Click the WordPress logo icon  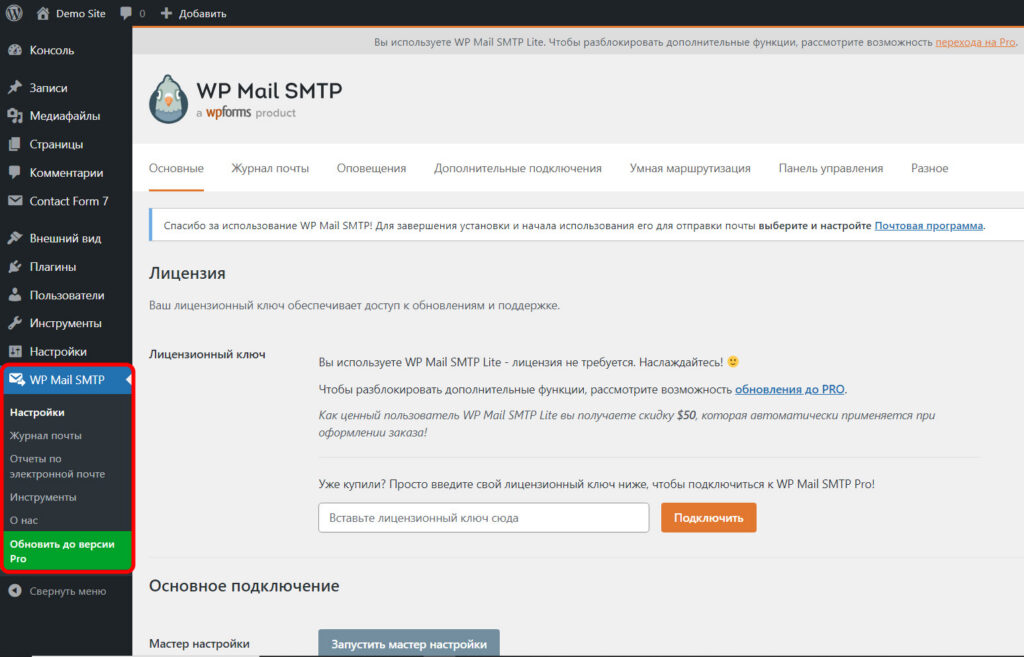(14, 13)
